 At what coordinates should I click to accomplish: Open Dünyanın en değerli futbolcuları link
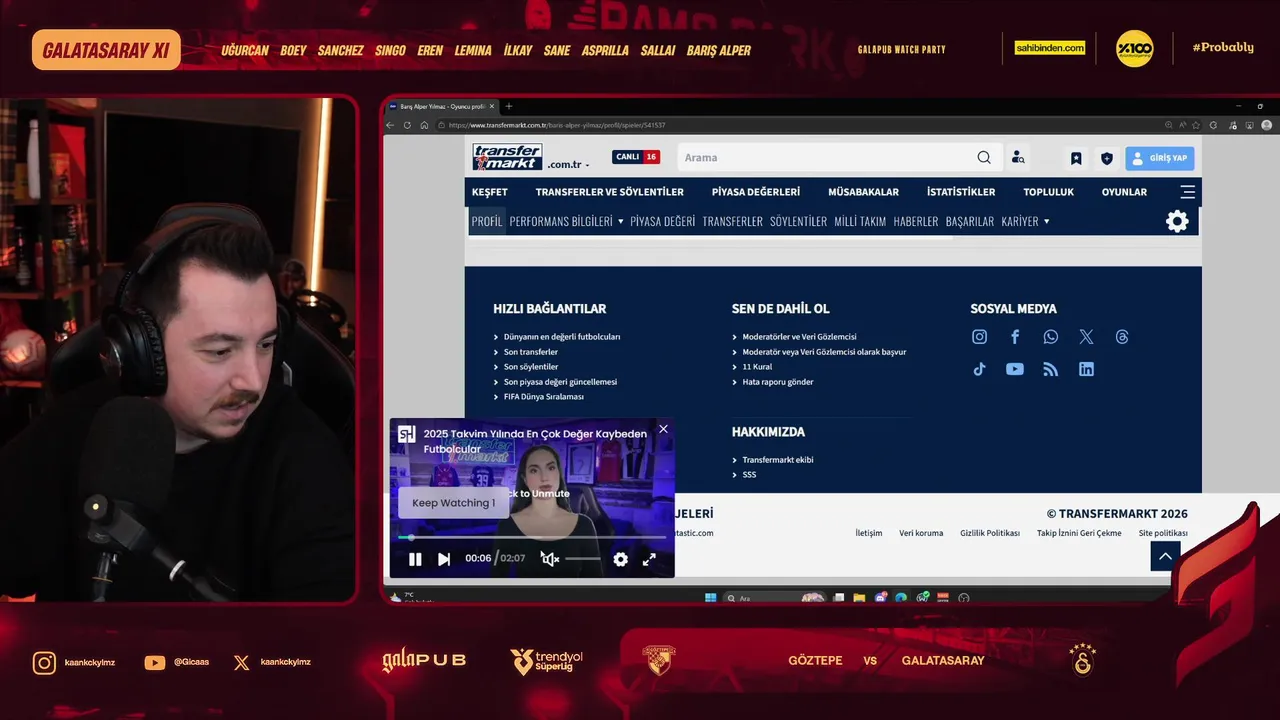pyautogui.click(x=562, y=337)
